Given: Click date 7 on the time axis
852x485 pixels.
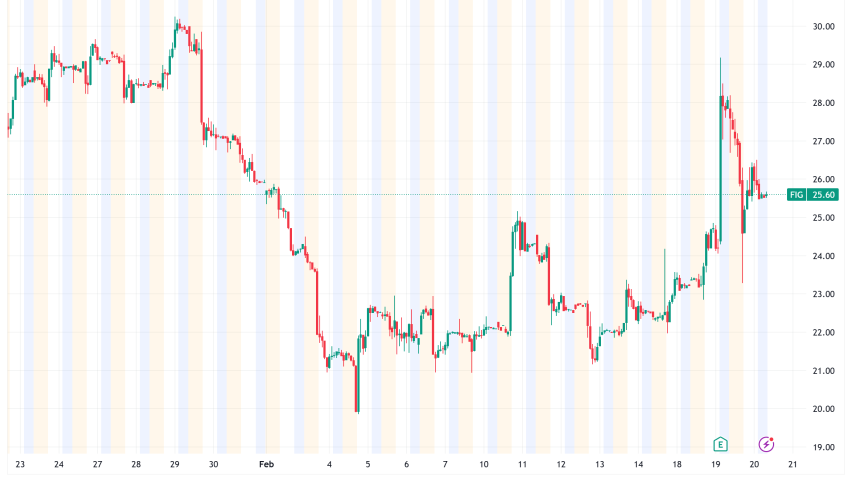Looking at the screenshot, I should tap(445, 465).
